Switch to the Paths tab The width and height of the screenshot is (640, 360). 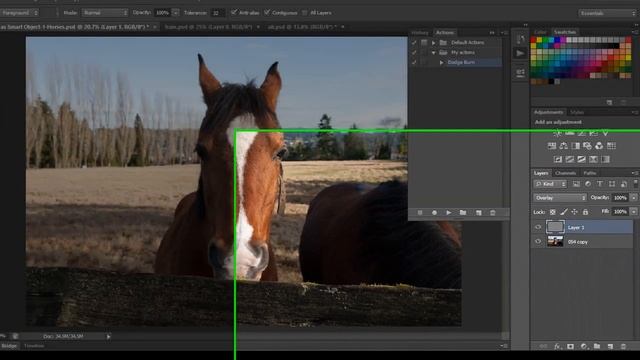[590, 173]
